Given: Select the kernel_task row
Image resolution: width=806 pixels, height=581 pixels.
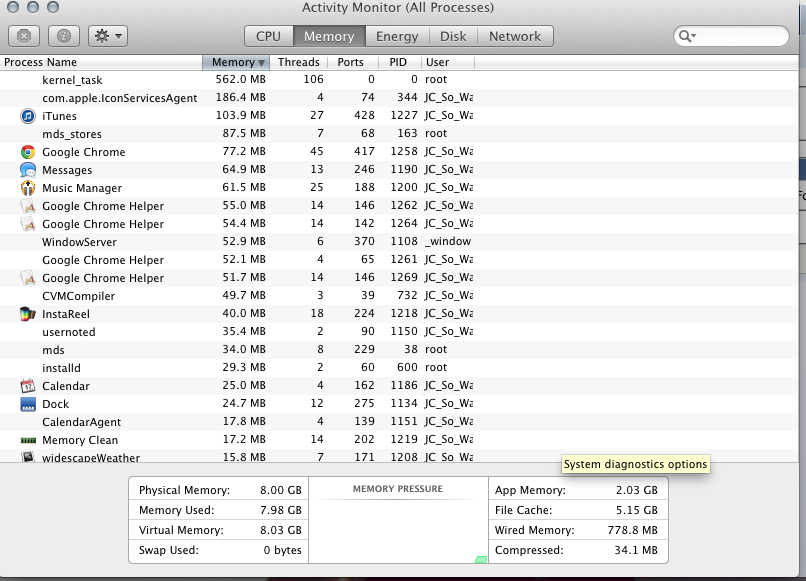Looking at the screenshot, I should [399, 80].
